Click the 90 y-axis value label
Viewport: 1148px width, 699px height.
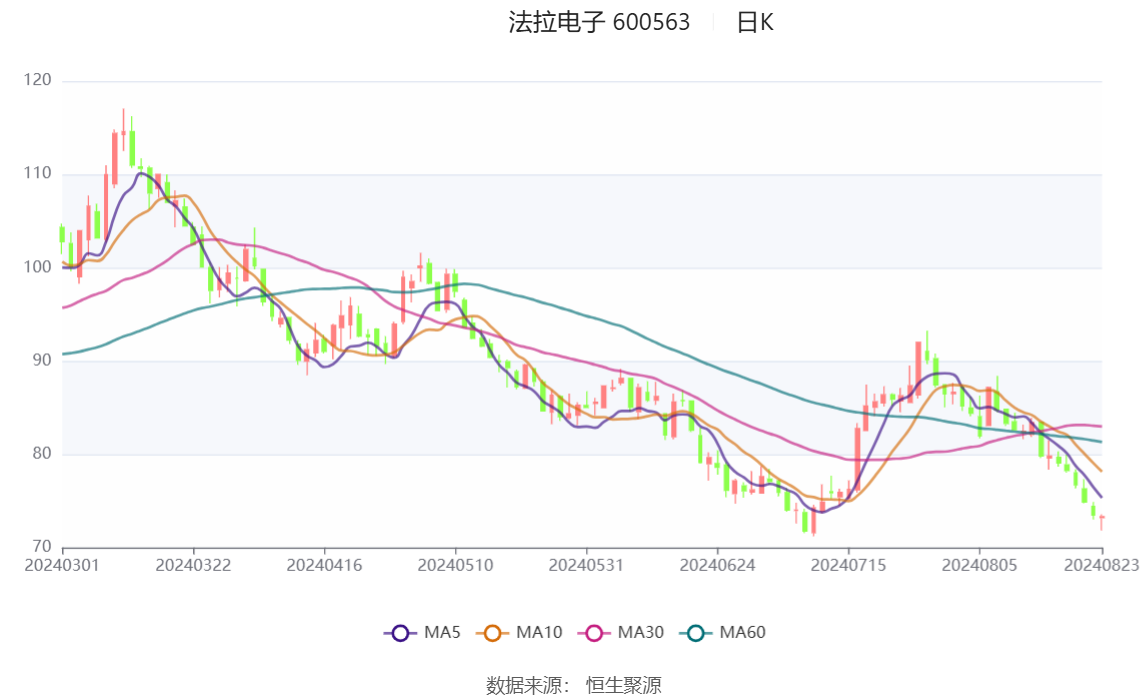tap(42, 360)
